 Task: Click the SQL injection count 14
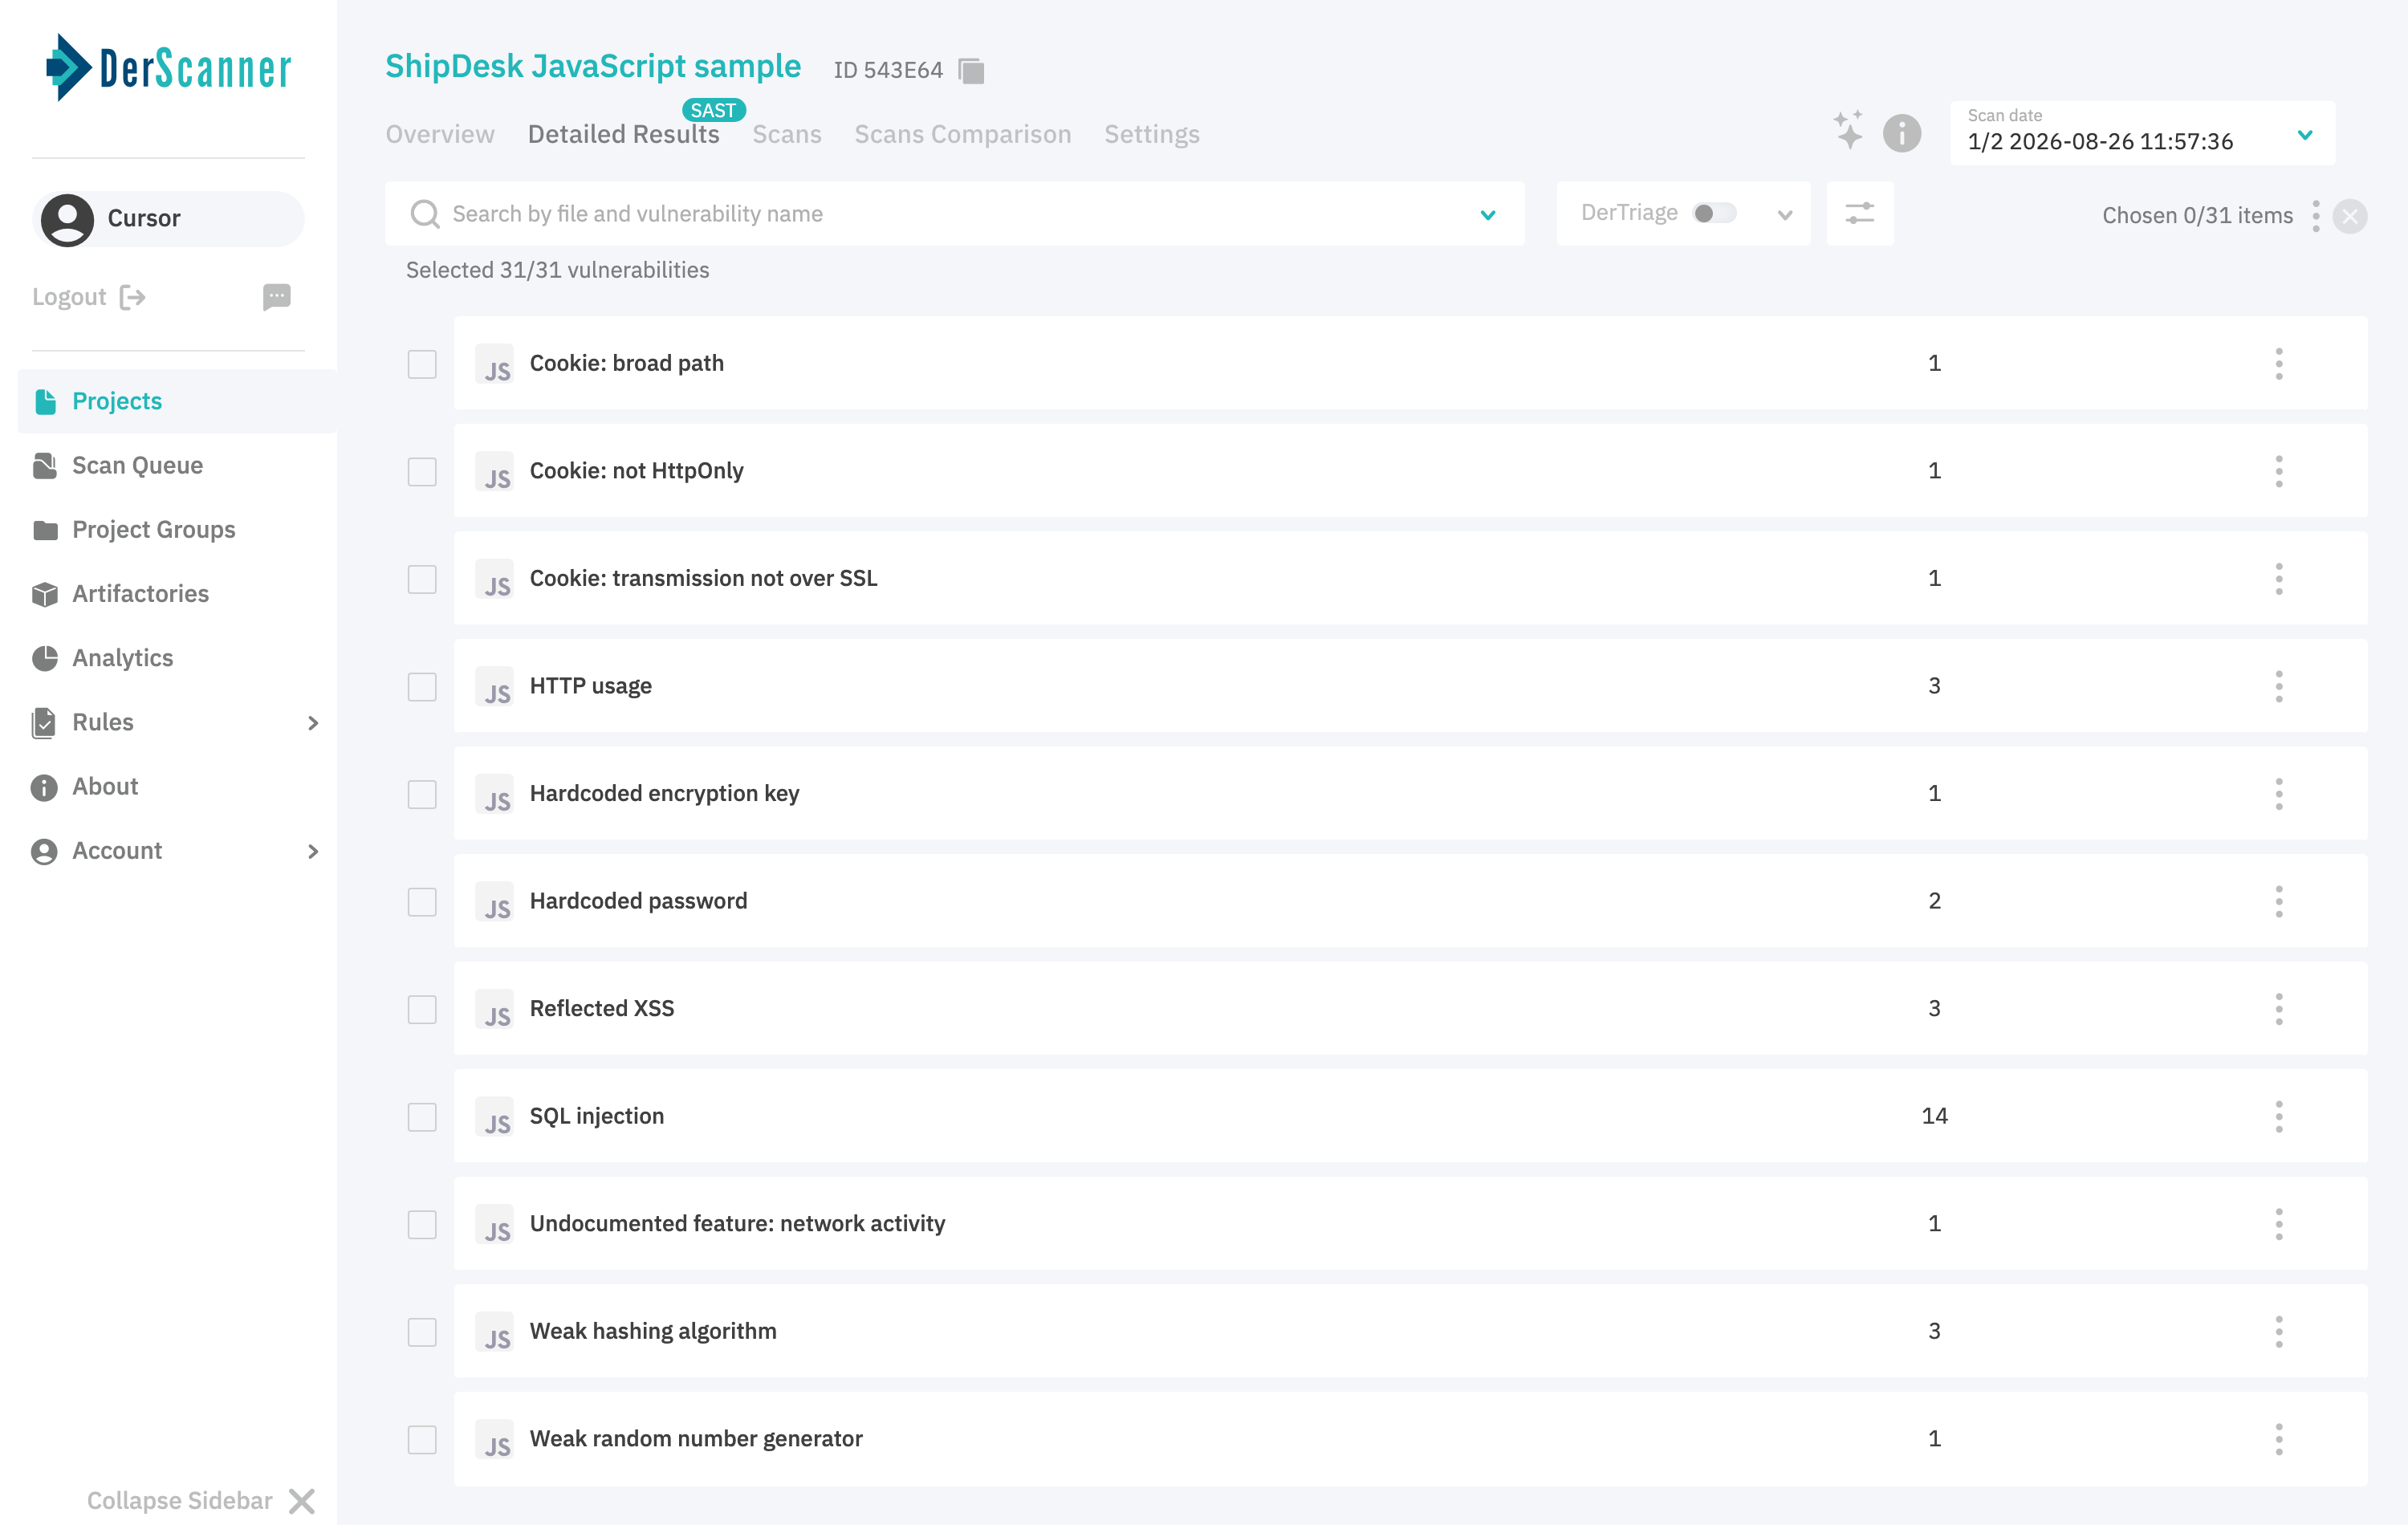1934,1116
